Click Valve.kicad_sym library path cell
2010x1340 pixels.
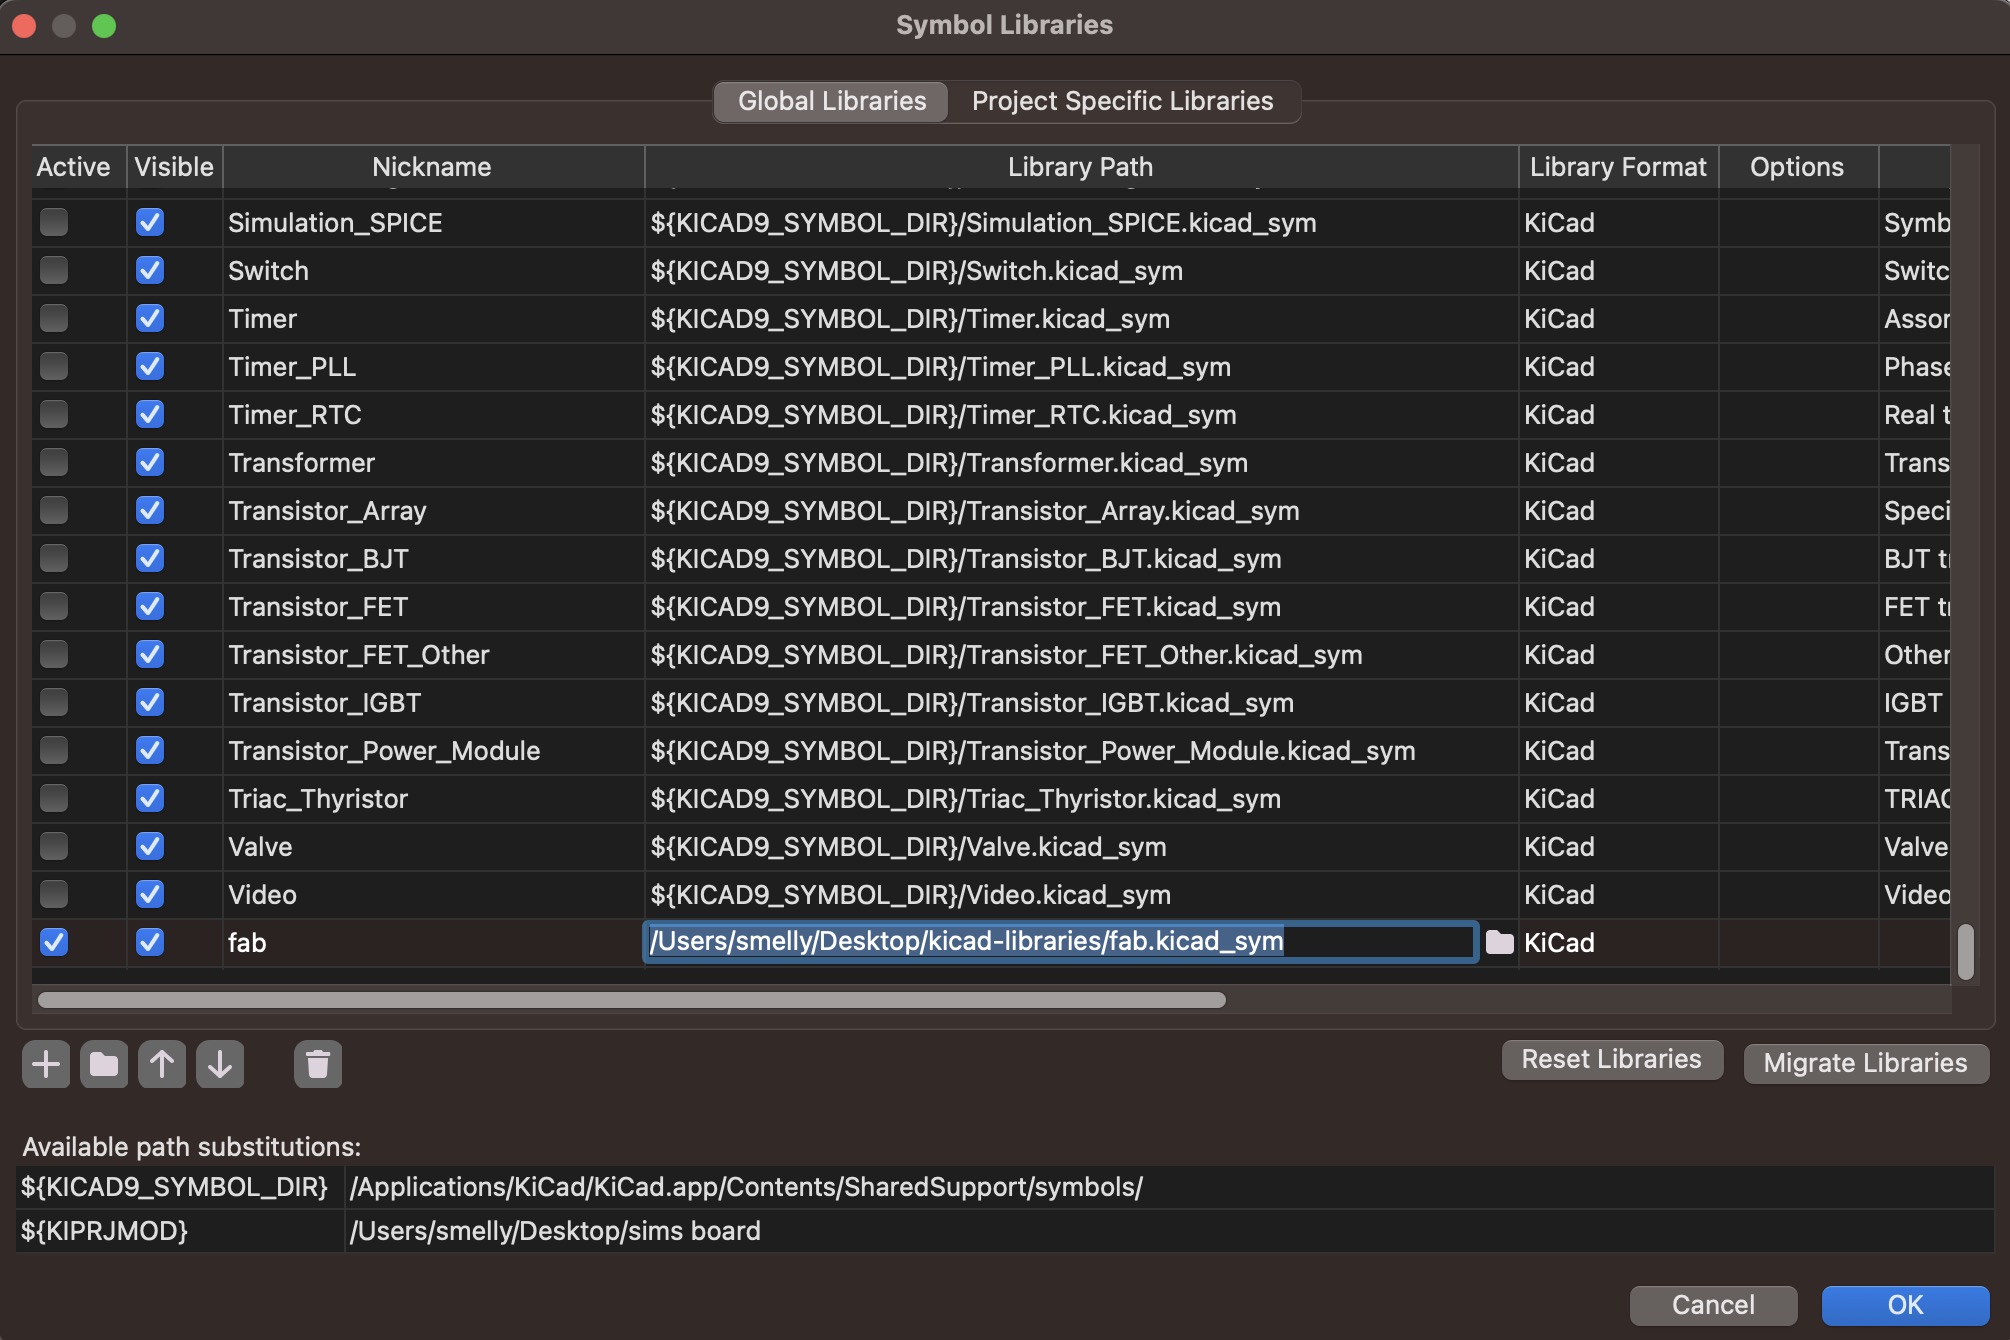(x=1081, y=847)
